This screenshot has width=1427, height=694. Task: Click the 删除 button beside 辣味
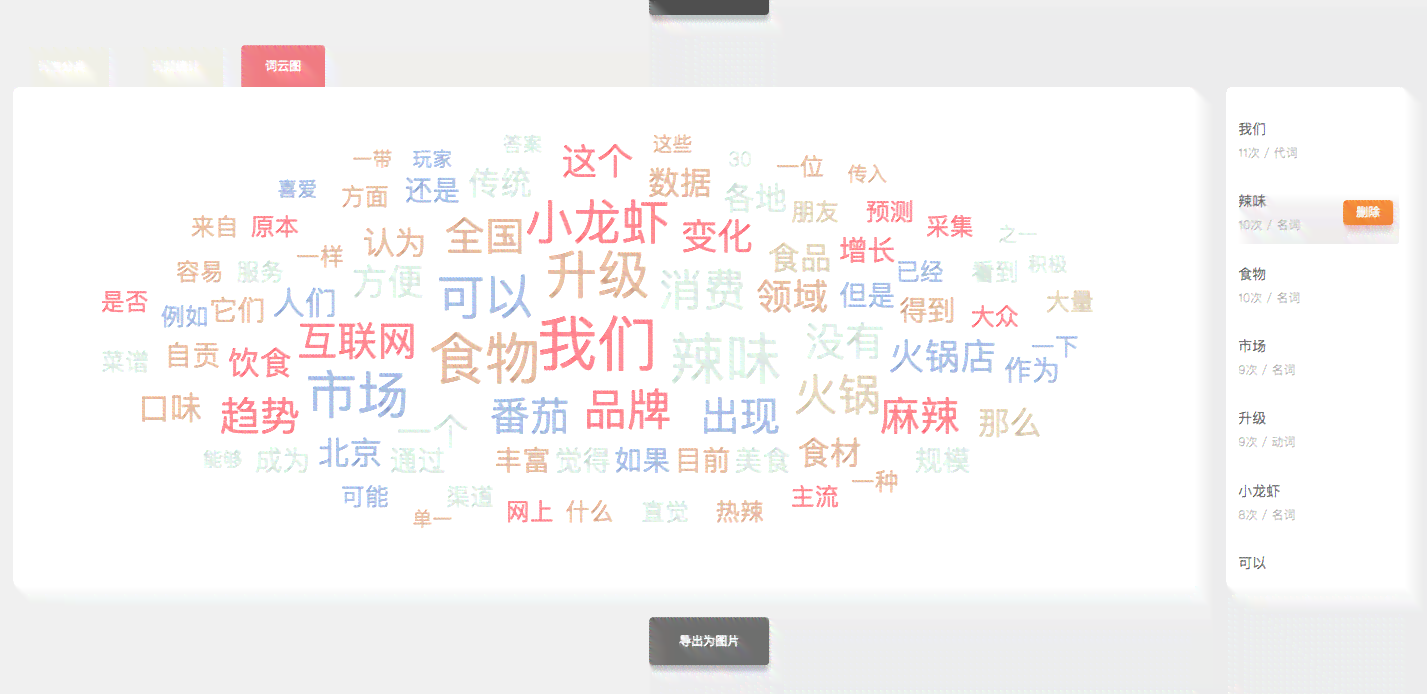1367,212
